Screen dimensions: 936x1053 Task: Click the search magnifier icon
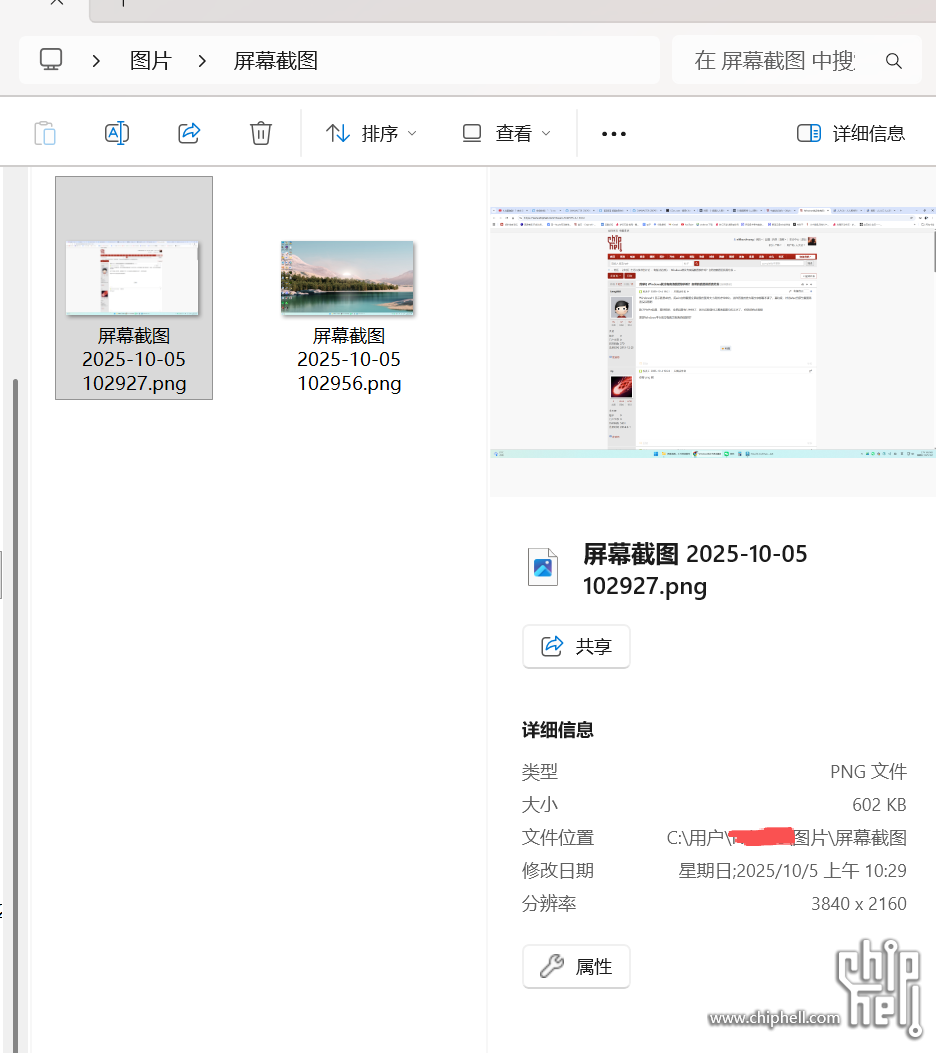pos(894,61)
